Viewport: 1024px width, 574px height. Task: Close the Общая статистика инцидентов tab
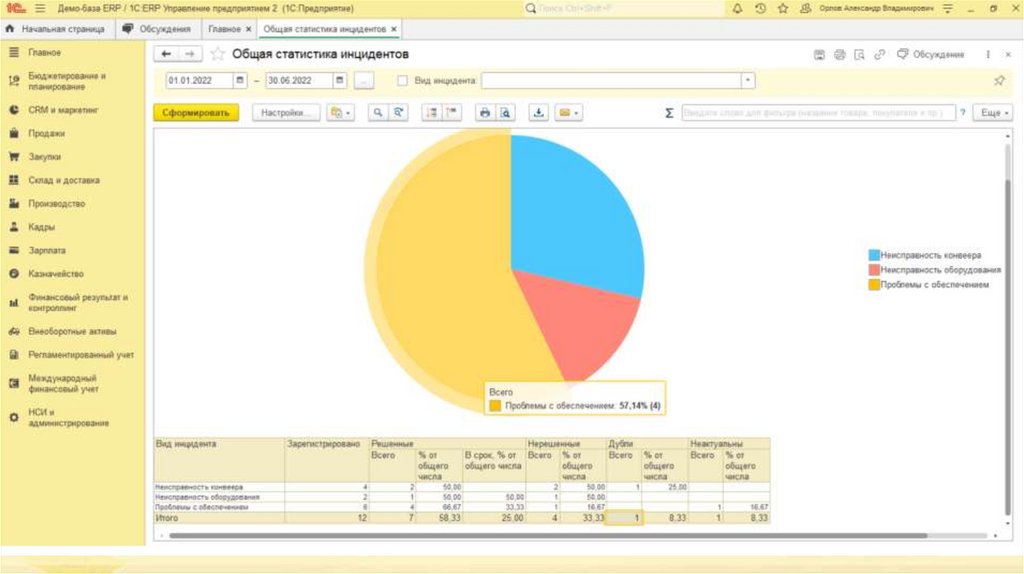[394, 29]
